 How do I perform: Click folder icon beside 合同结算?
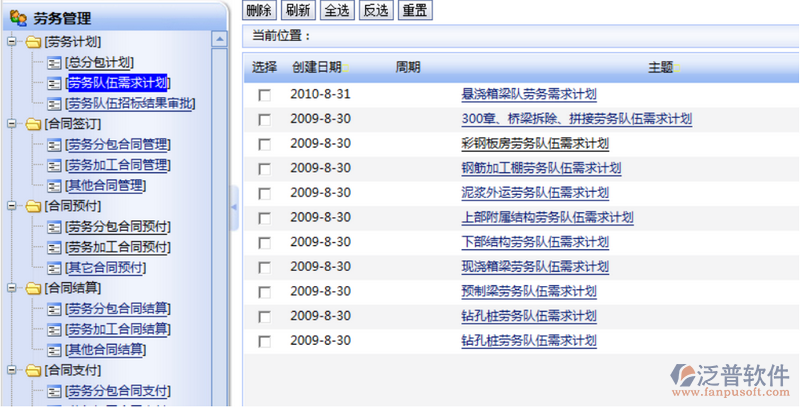point(33,288)
